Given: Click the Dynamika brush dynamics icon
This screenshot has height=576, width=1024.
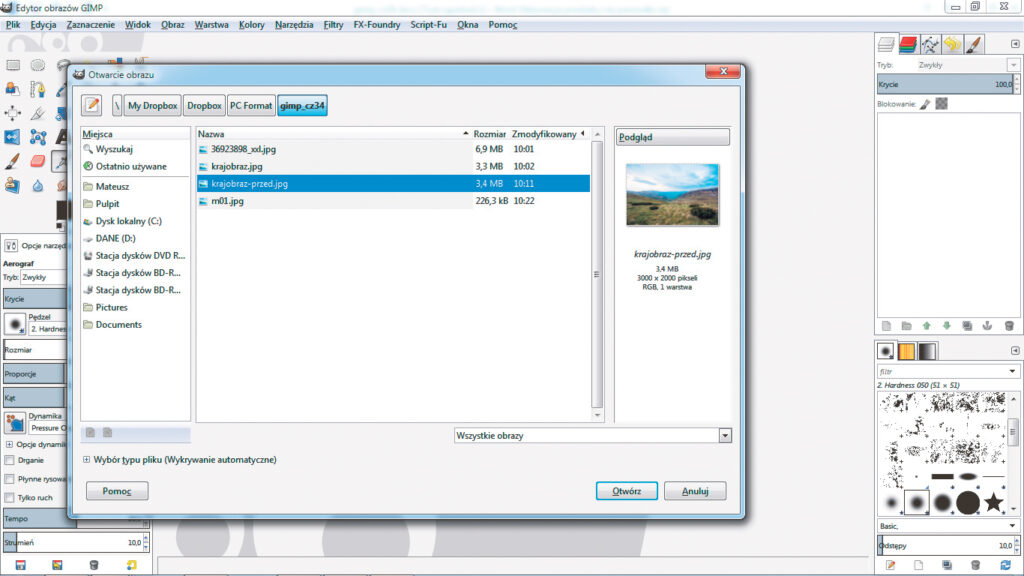Looking at the screenshot, I should [15, 421].
